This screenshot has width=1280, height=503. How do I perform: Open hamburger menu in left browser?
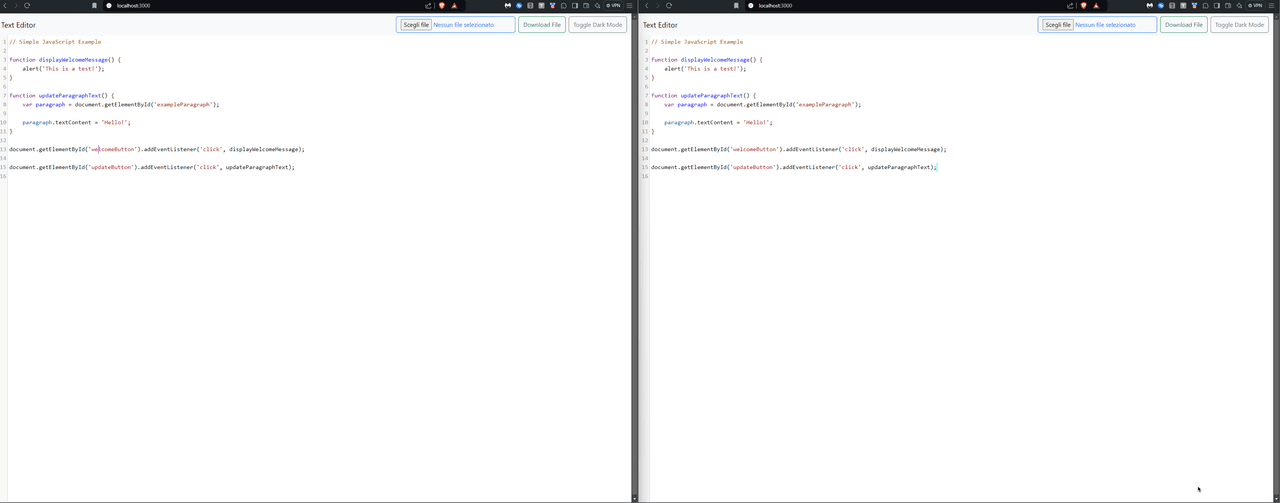point(629,5)
